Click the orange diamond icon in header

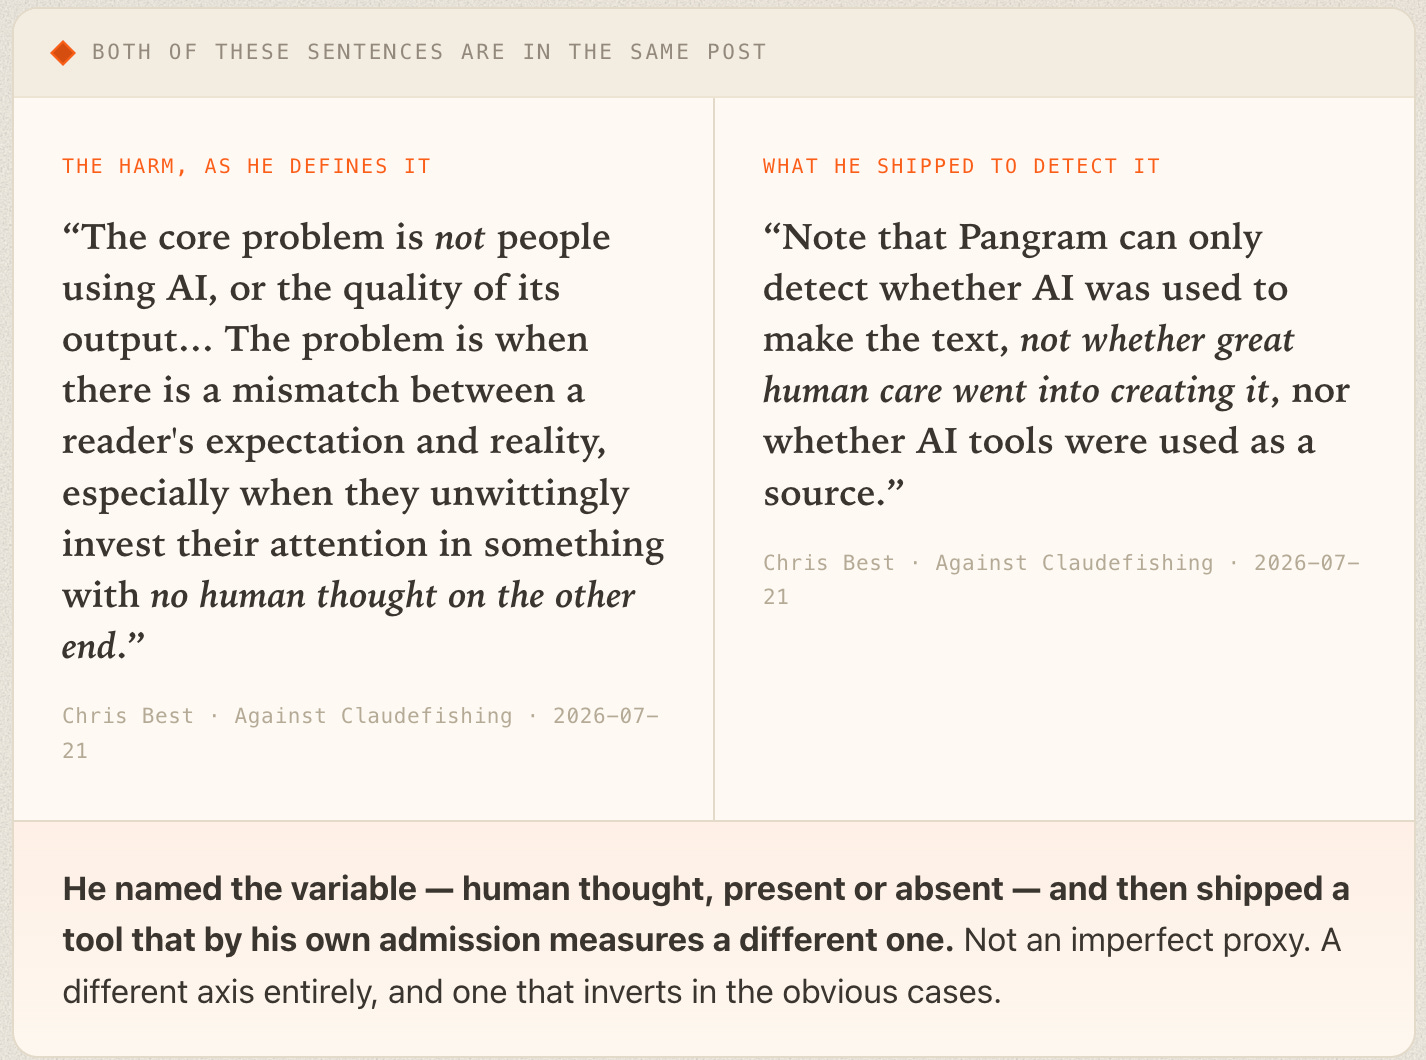(x=63, y=53)
